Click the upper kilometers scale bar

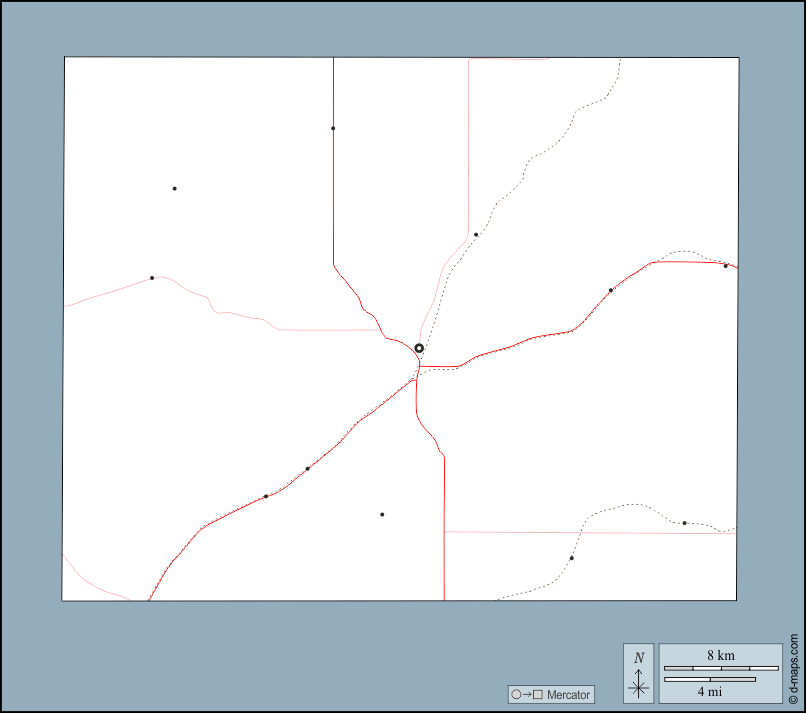tap(721, 667)
